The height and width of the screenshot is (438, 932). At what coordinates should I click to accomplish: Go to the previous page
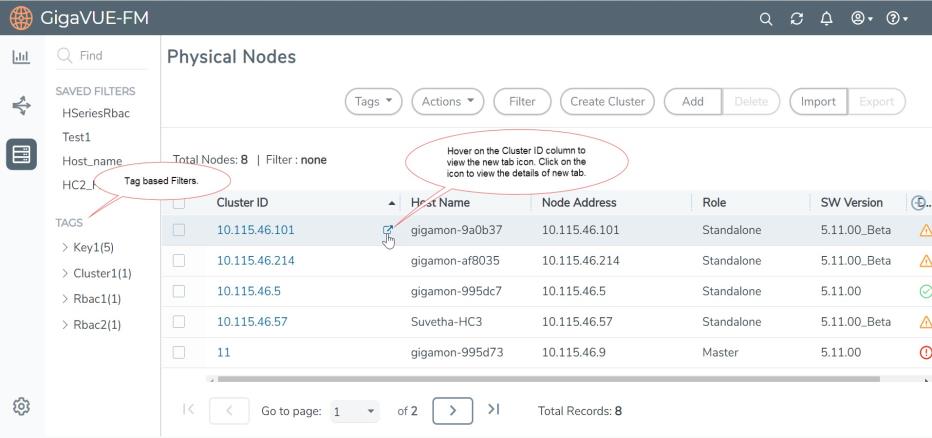[229, 411]
